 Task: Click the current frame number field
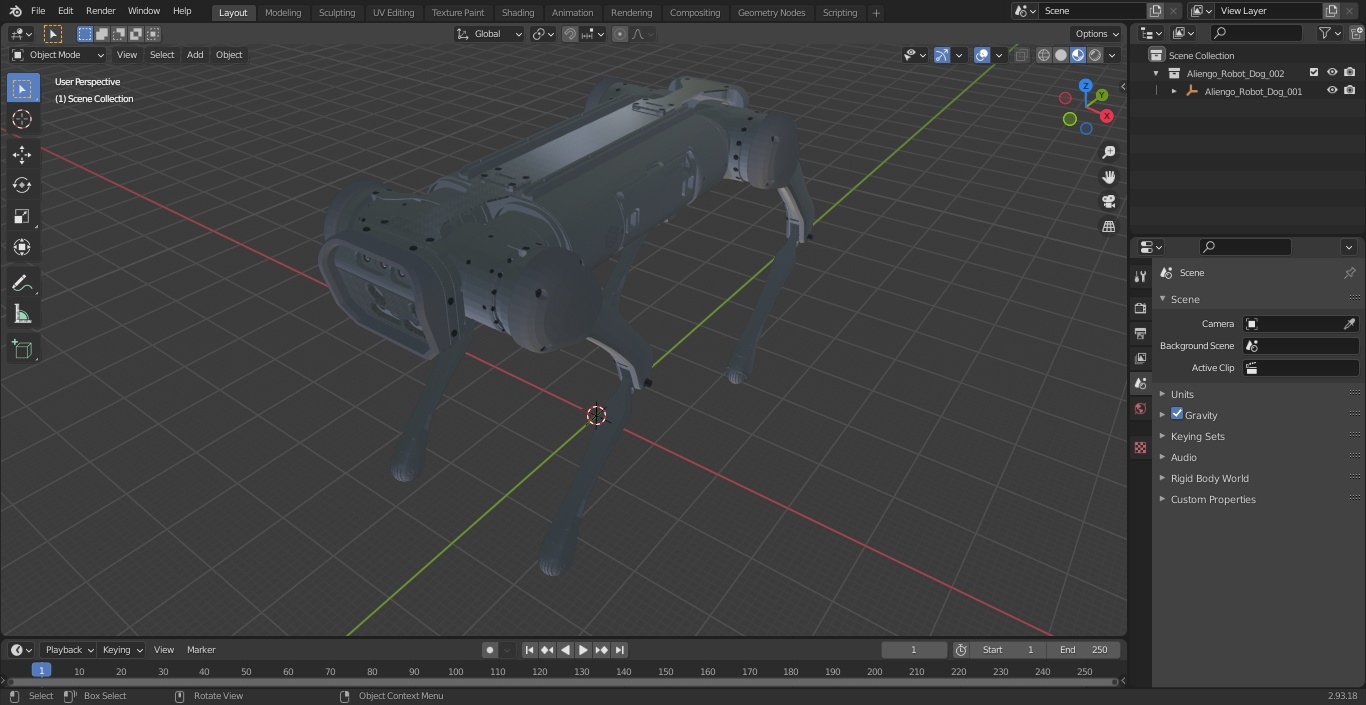point(914,650)
